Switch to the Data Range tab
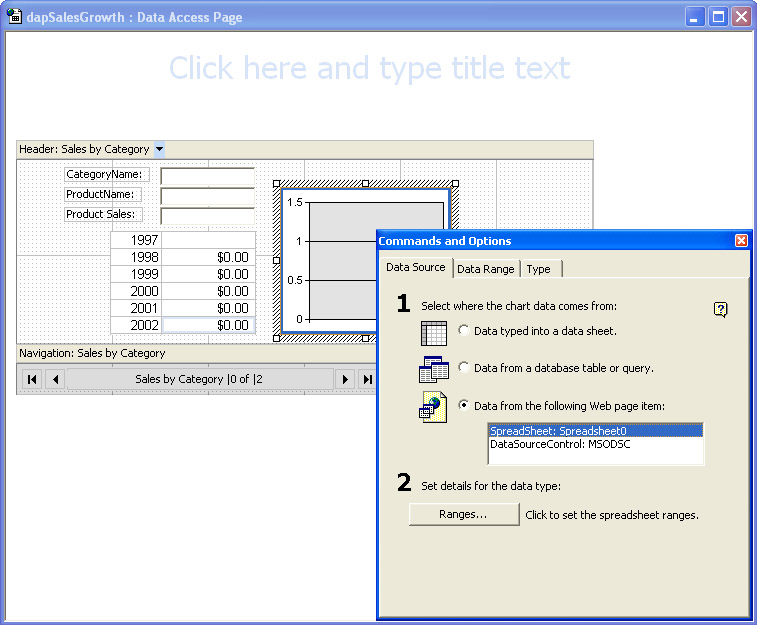The image size is (757, 625). click(x=486, y=269)
